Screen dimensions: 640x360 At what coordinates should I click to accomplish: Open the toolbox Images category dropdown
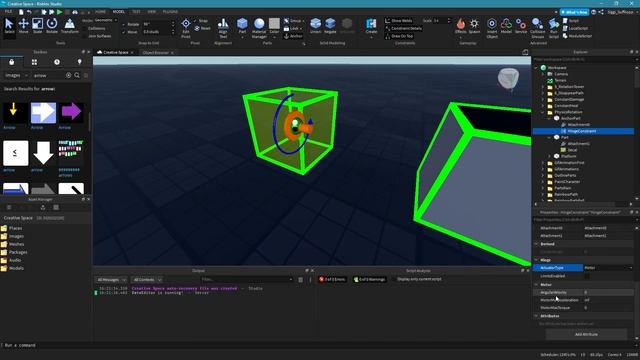pyautogui.click(x=16, y=76)
